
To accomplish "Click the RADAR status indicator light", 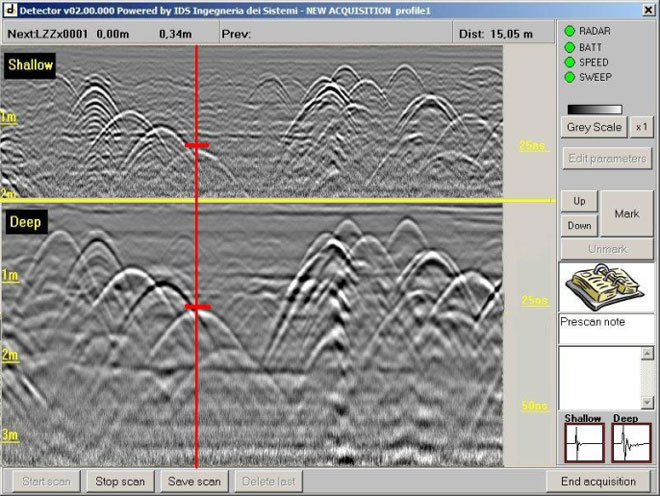I will [x=570, y=31].
